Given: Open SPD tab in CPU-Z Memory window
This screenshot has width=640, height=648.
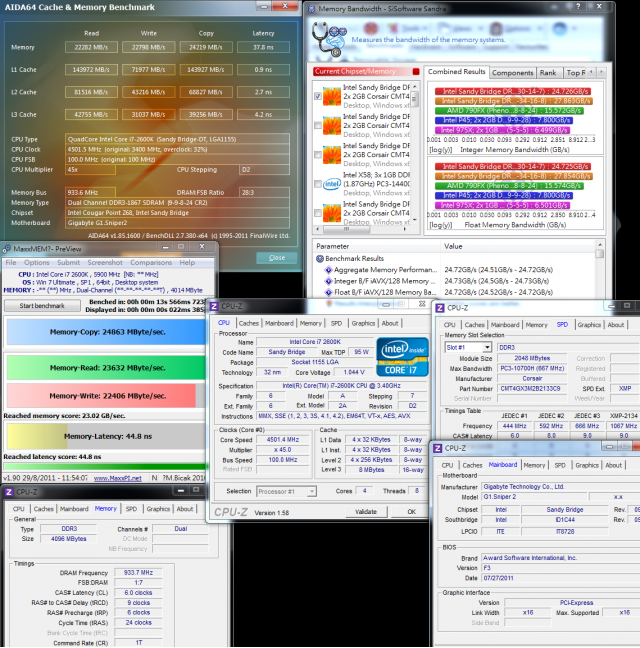Looking at the screenshot, I should point(131,509).
